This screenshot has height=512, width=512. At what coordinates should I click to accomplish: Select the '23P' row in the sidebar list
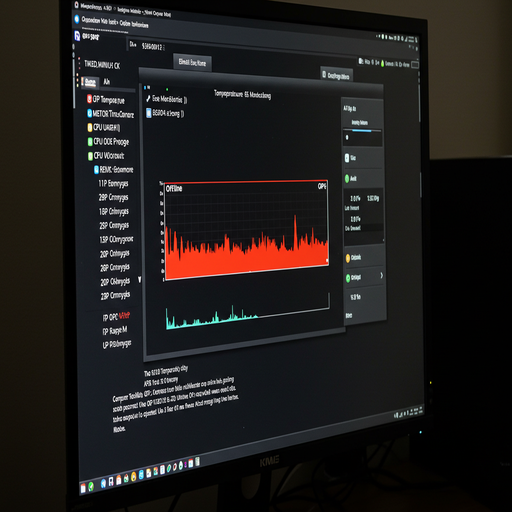115,296
